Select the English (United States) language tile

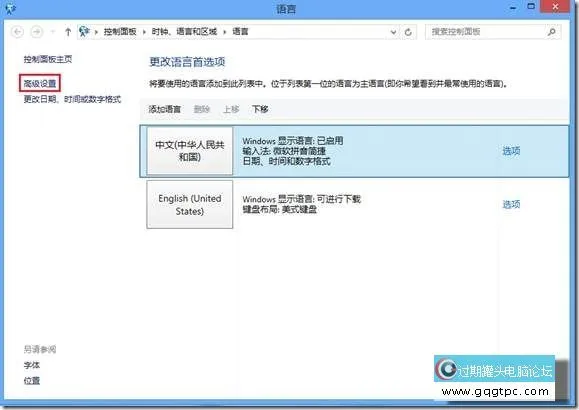[x=190, y=205]
